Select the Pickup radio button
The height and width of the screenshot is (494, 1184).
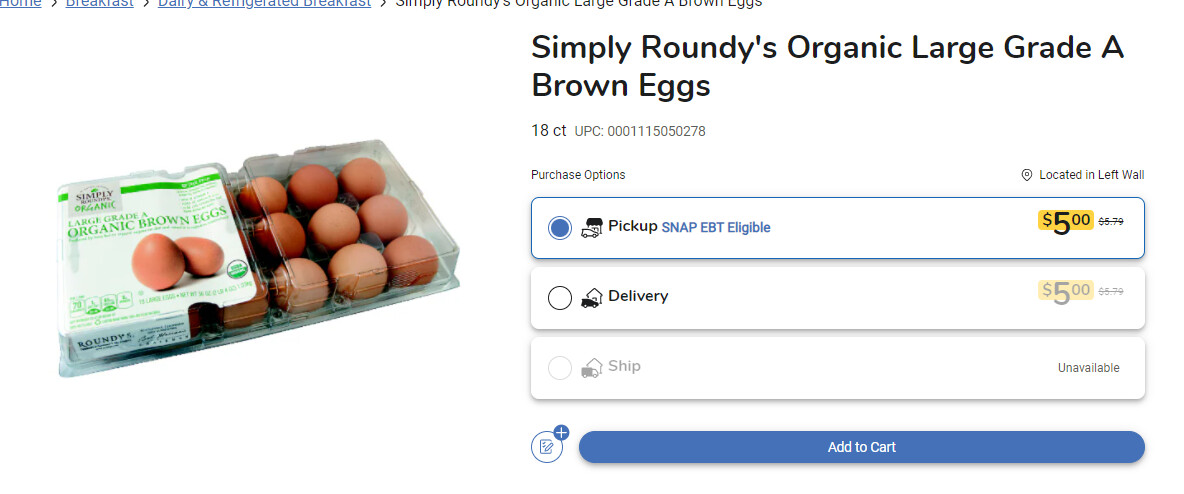click(x=560, y=228)
